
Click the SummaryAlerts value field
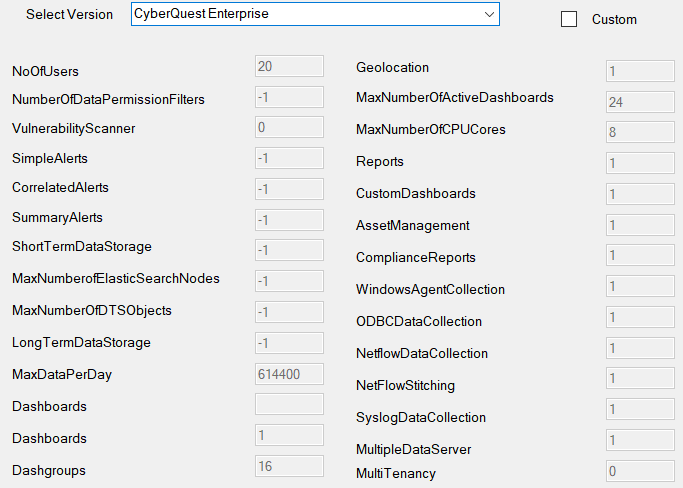tap(289, 220)
